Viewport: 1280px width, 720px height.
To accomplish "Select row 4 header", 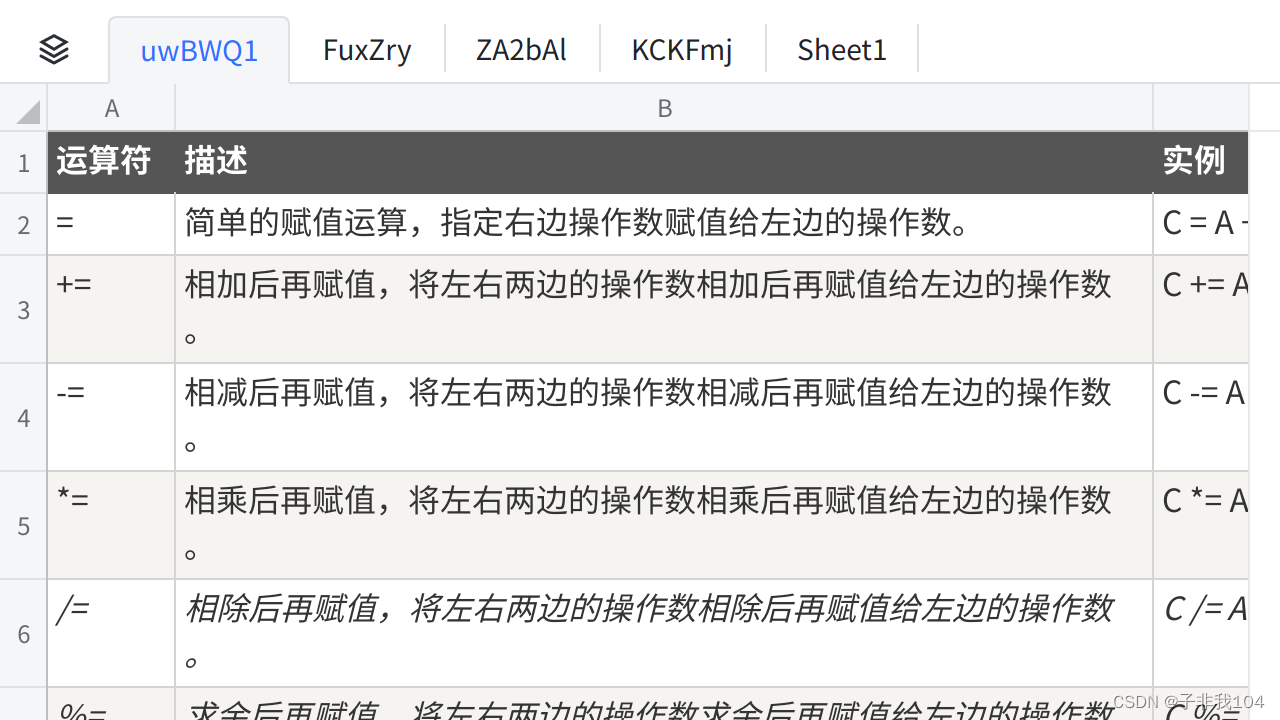I will pyautogui.click(x=24, y=417).
